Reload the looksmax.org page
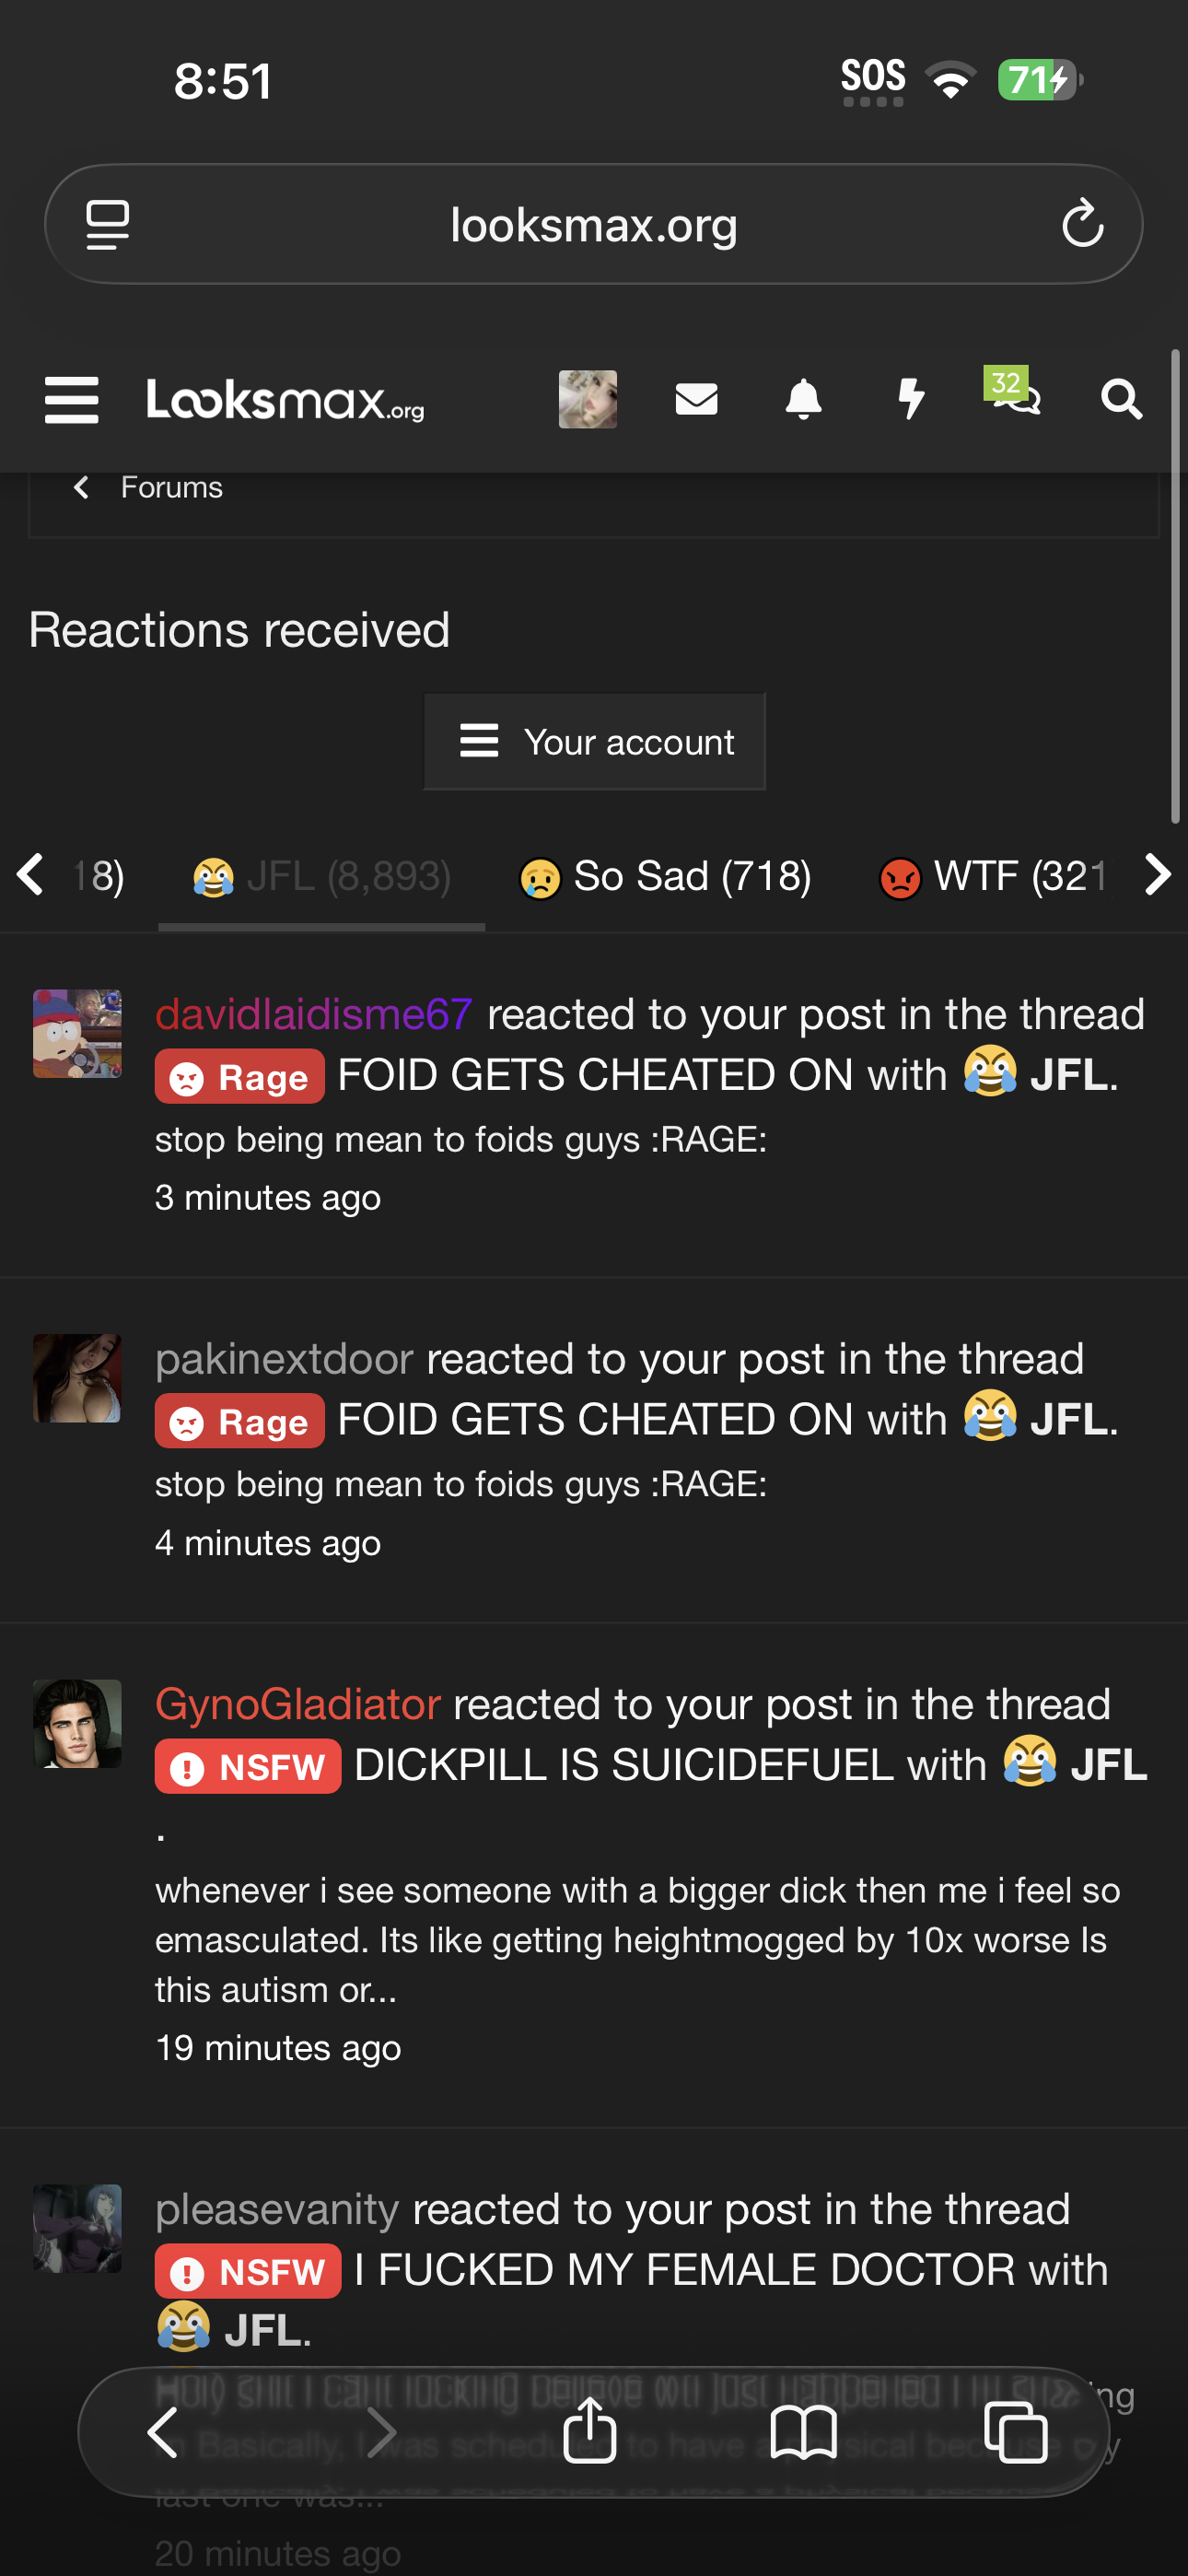 click(x=1082, y=223)
